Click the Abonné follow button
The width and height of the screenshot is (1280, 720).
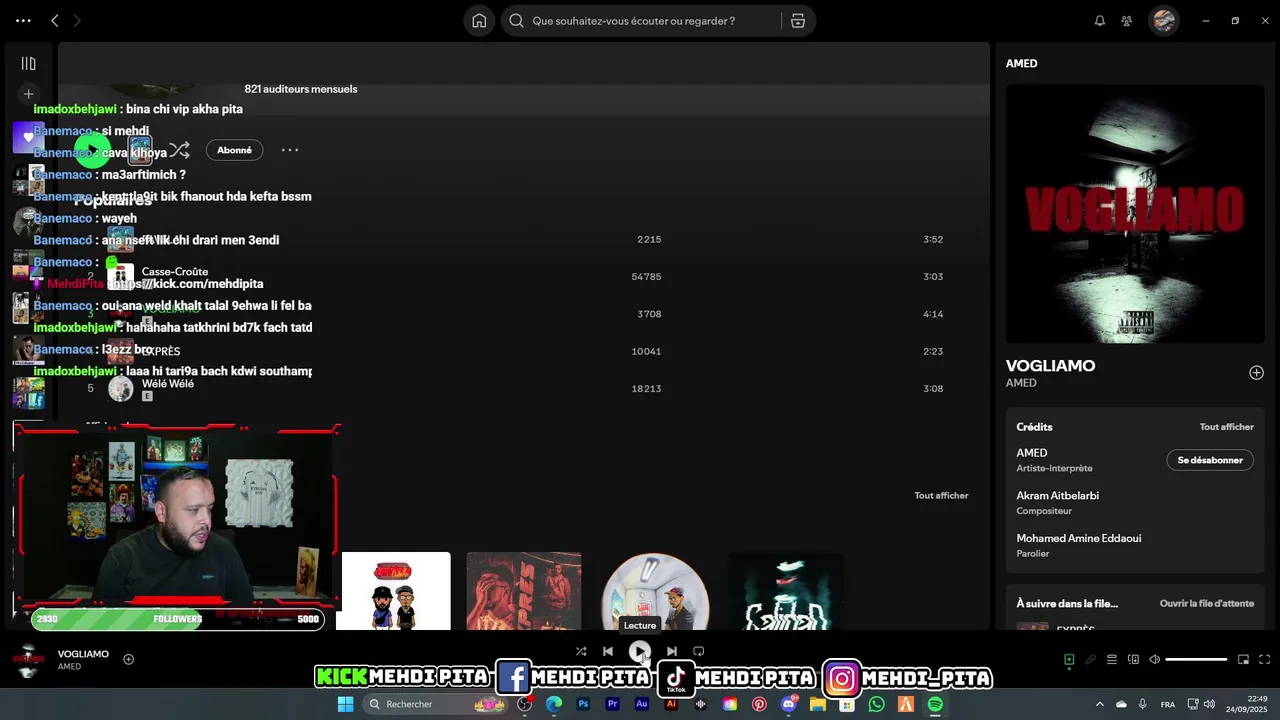235,150
